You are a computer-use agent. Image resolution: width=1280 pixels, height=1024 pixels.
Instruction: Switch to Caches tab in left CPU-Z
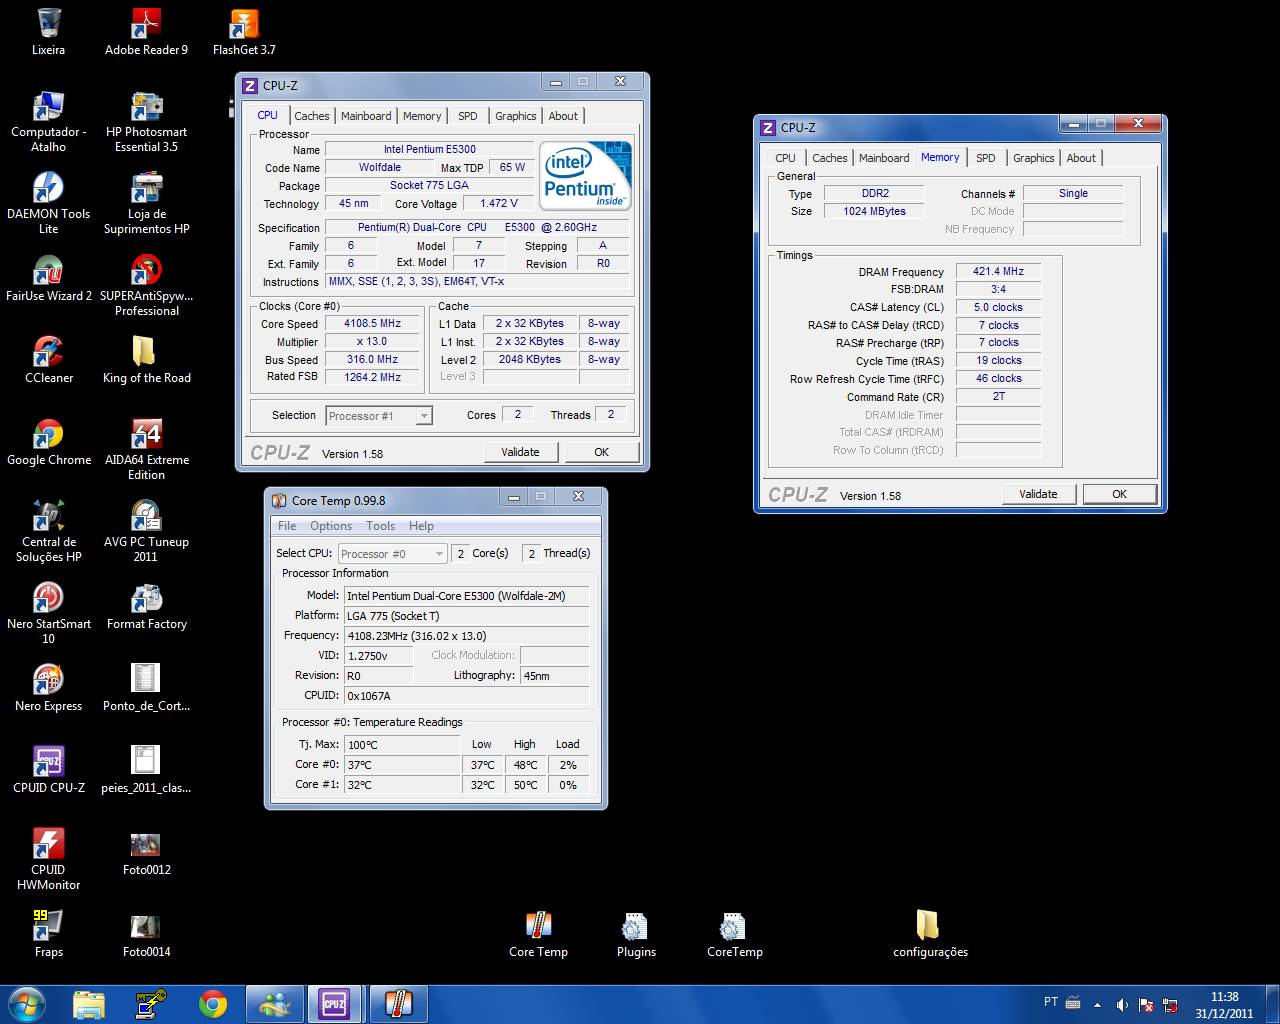(311, 116)
